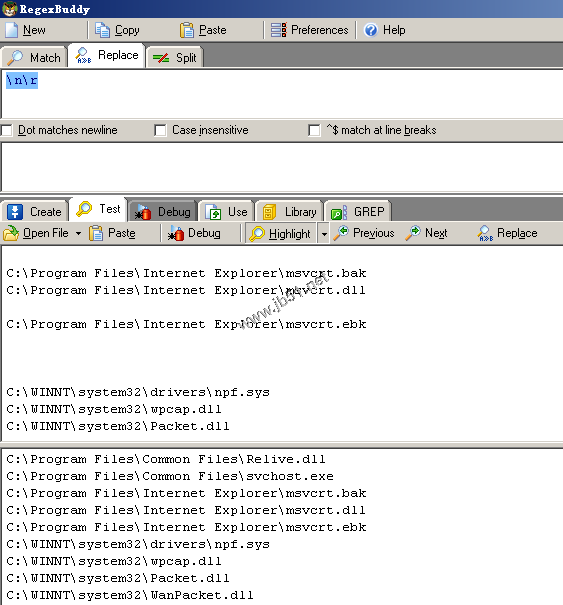Expand the Highlight dropdown arrow
This screenshot has height=605, width=563.
click(324, 234)
